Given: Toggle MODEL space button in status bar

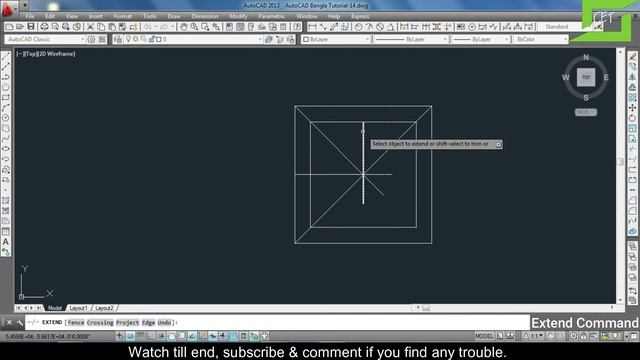Looking at the screenshot, I should point(484,336).
